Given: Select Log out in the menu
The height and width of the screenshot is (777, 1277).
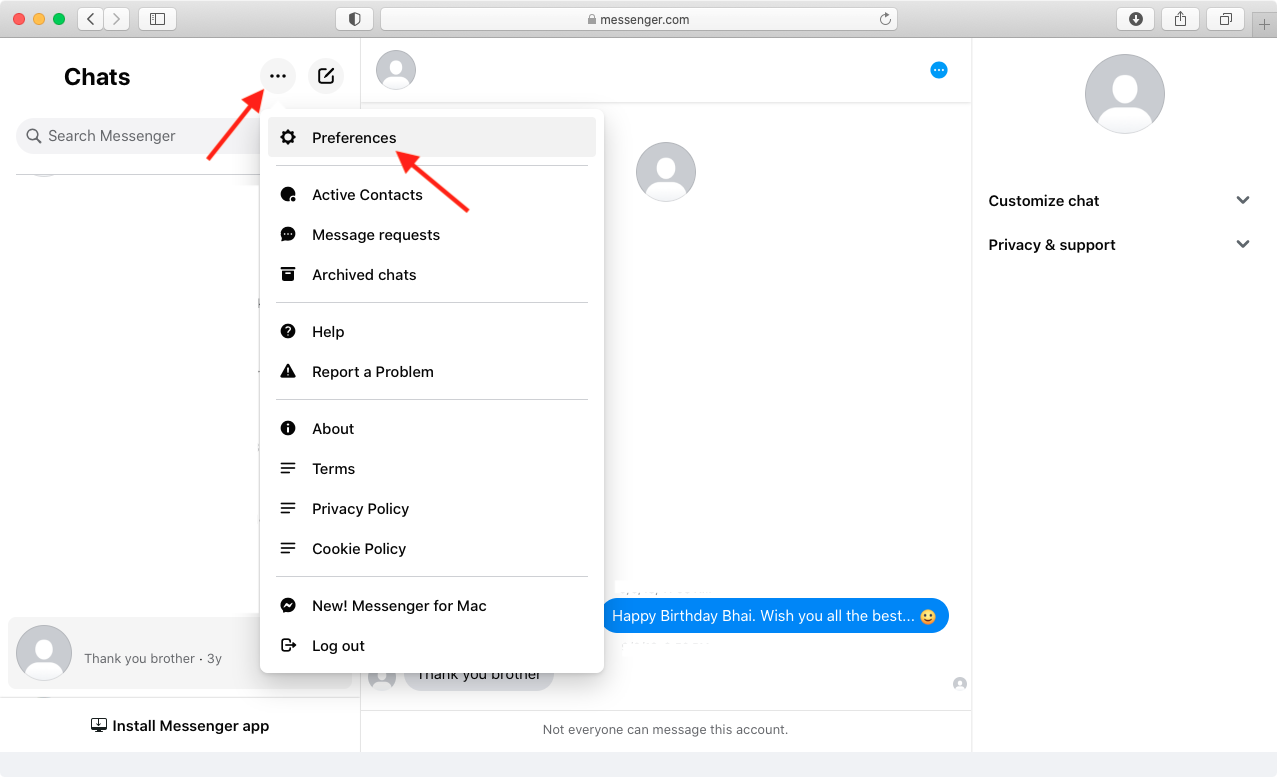Looking at the screenshot, I should [x=432, y=645].
